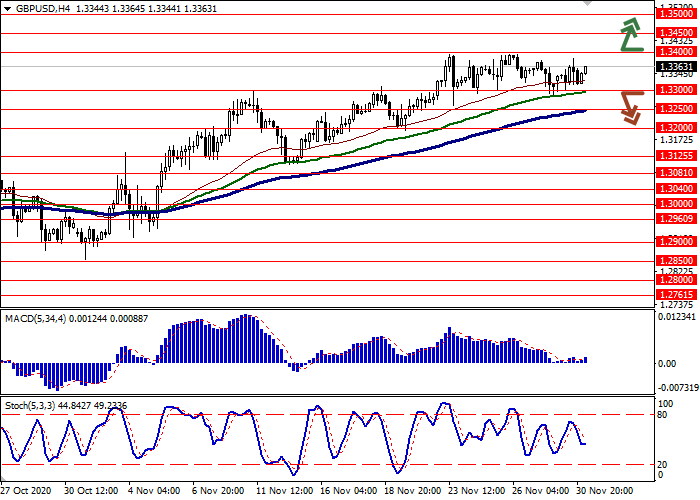Select the 1.32500 price level label
700x500 pixels.
677,109
